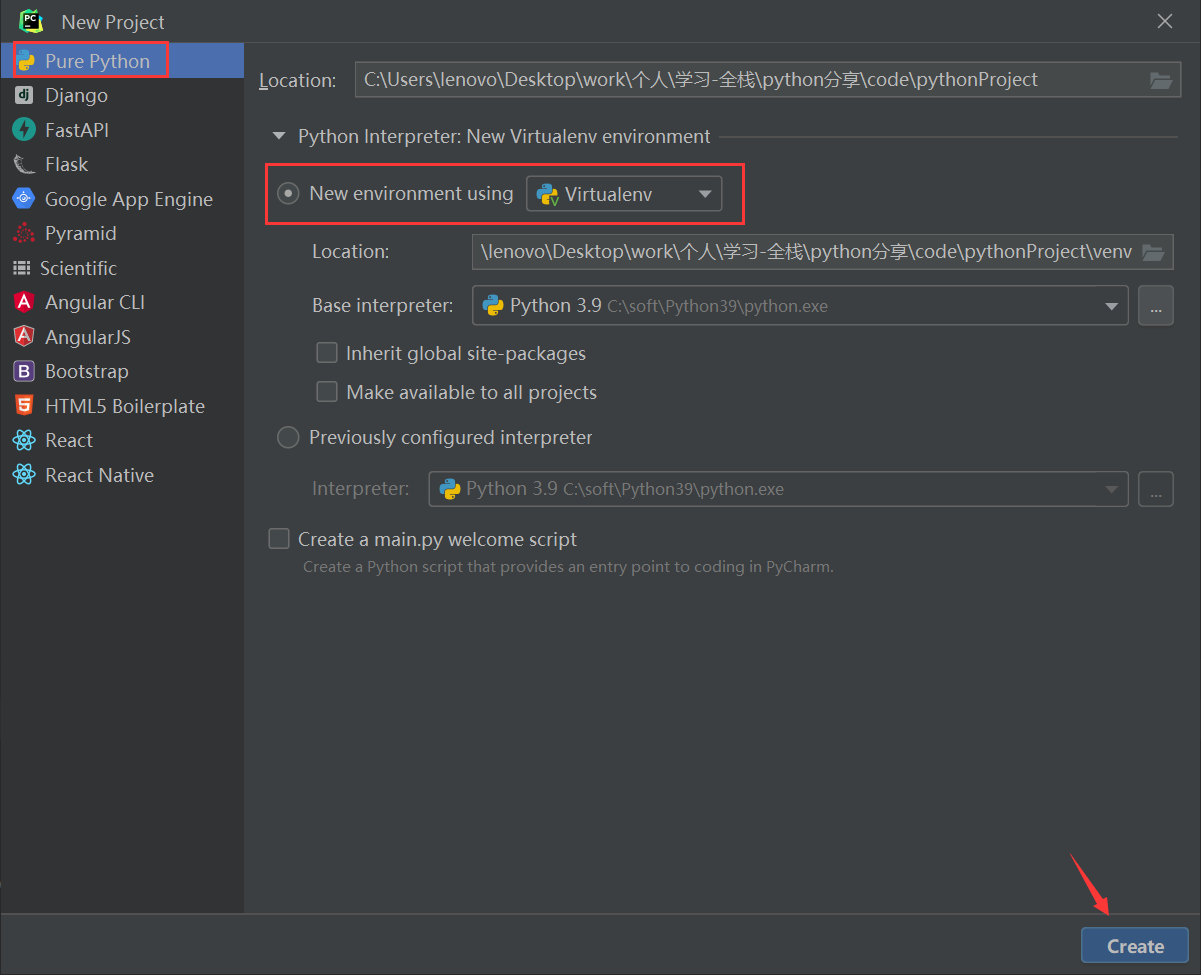Select the New environment using radio button
Viewport: 1201px width, 975px height.
point(288,194)
